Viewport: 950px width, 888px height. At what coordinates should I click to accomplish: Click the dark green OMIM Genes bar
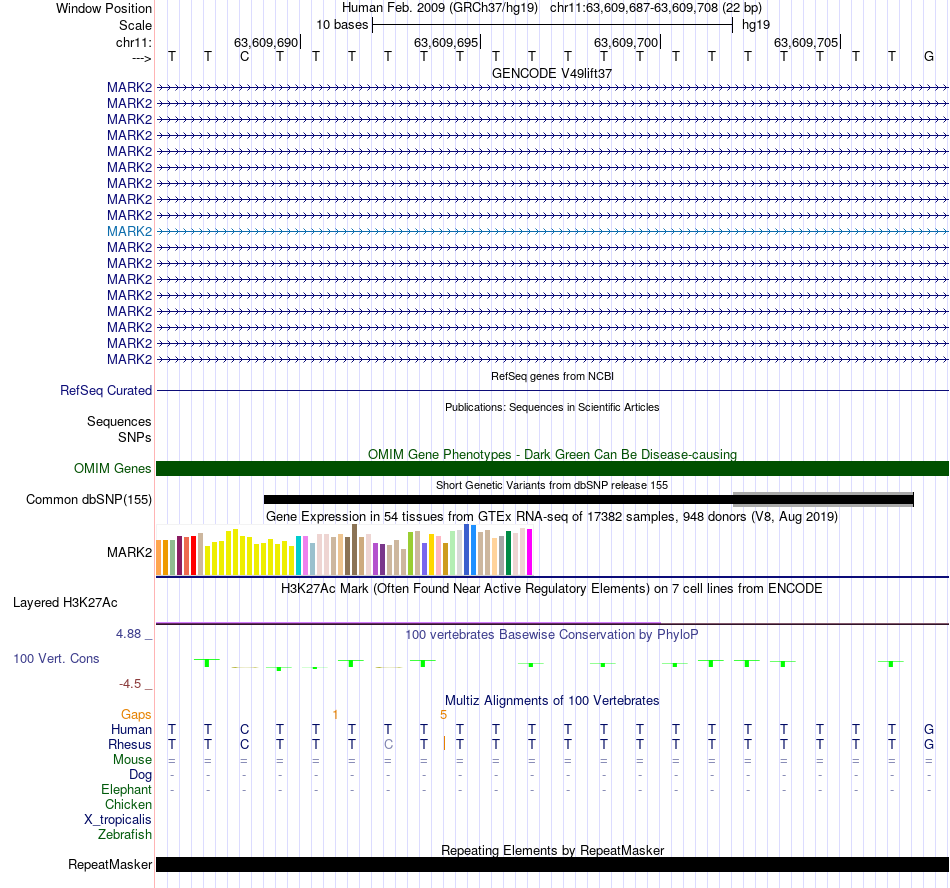(x=553, y=468)
